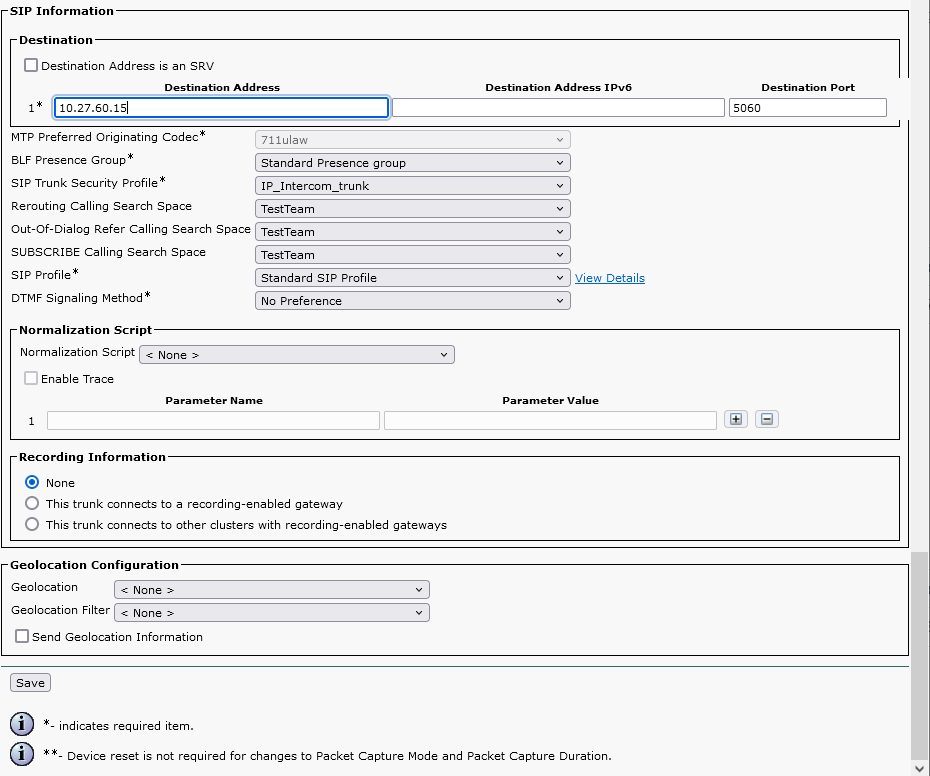The image size is (930, 776).
Task: Click info icon beside Packet Capture note
Action: (21, 754)
